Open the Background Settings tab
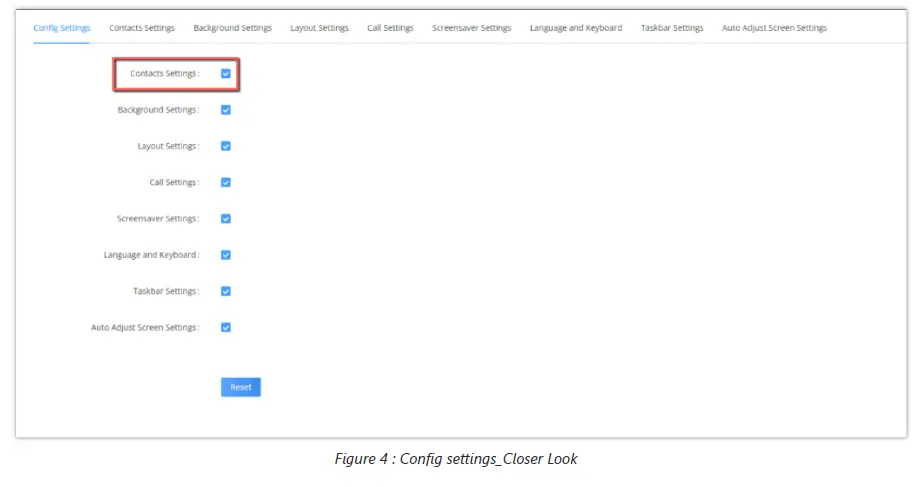The image size is (916, 487). [233, 28]
